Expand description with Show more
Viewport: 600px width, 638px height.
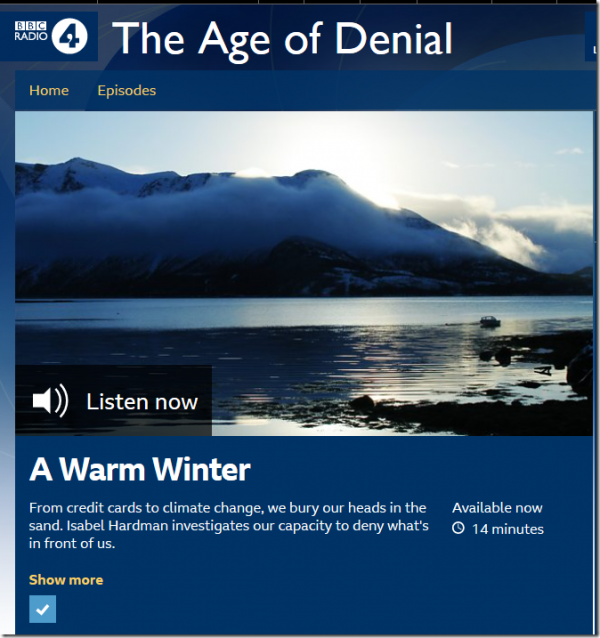66,580
